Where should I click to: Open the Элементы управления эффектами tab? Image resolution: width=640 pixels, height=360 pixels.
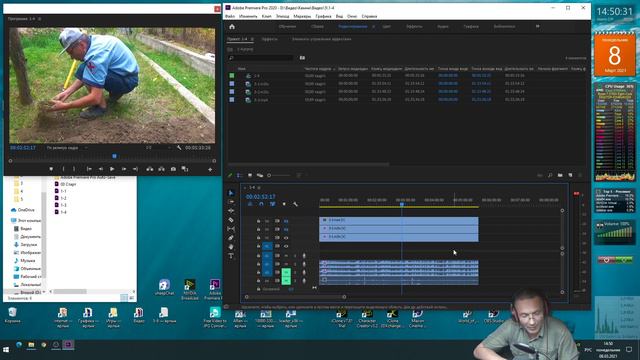322,39
